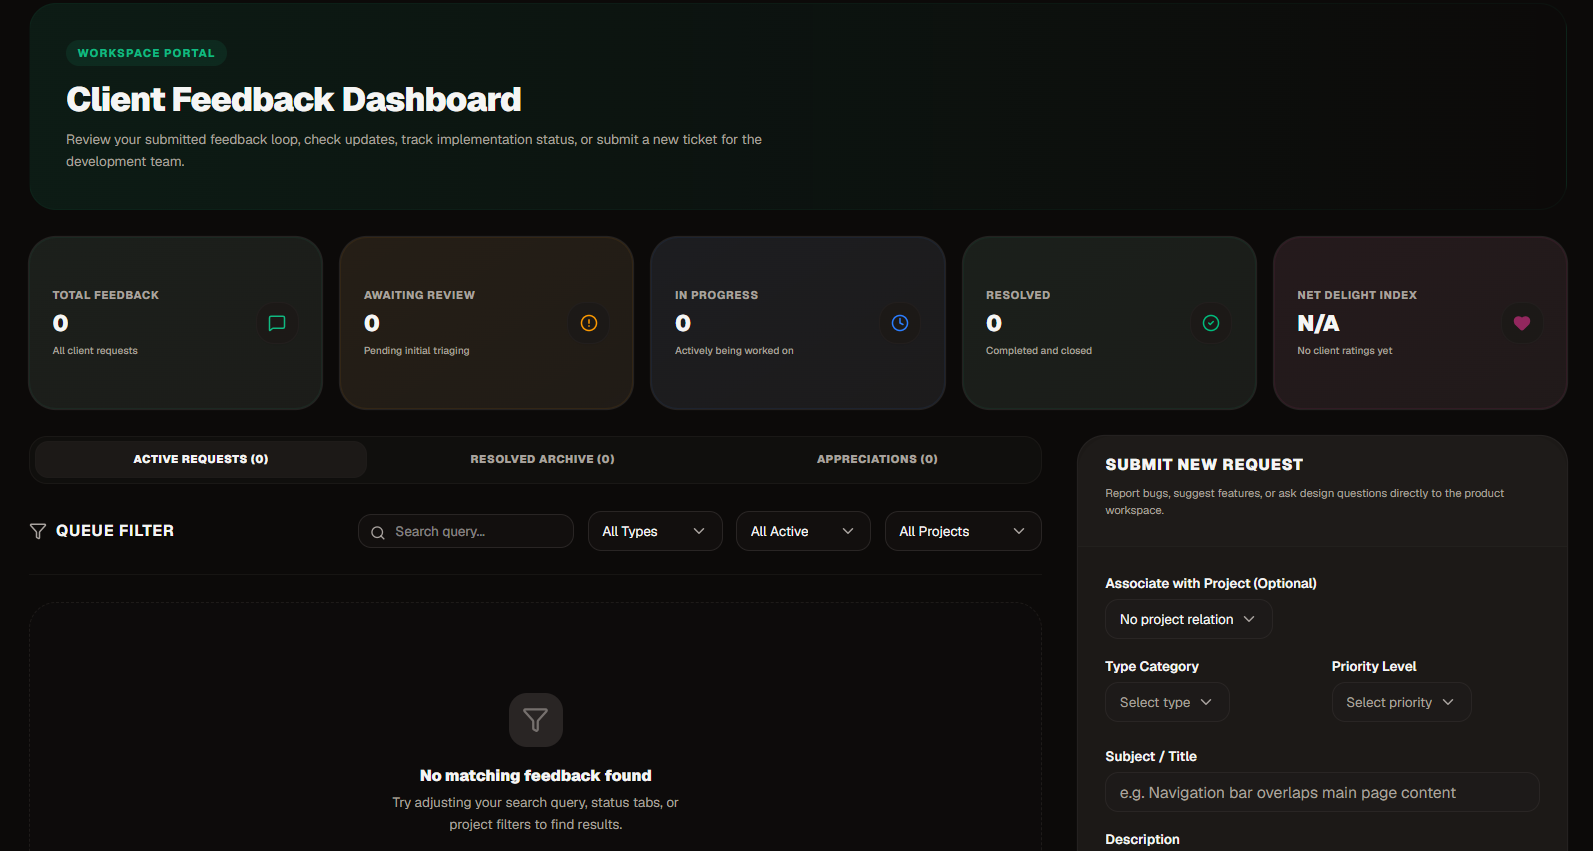Expand the No project relation dropdown
The image size is (1593, 851).
(1188, 619)
